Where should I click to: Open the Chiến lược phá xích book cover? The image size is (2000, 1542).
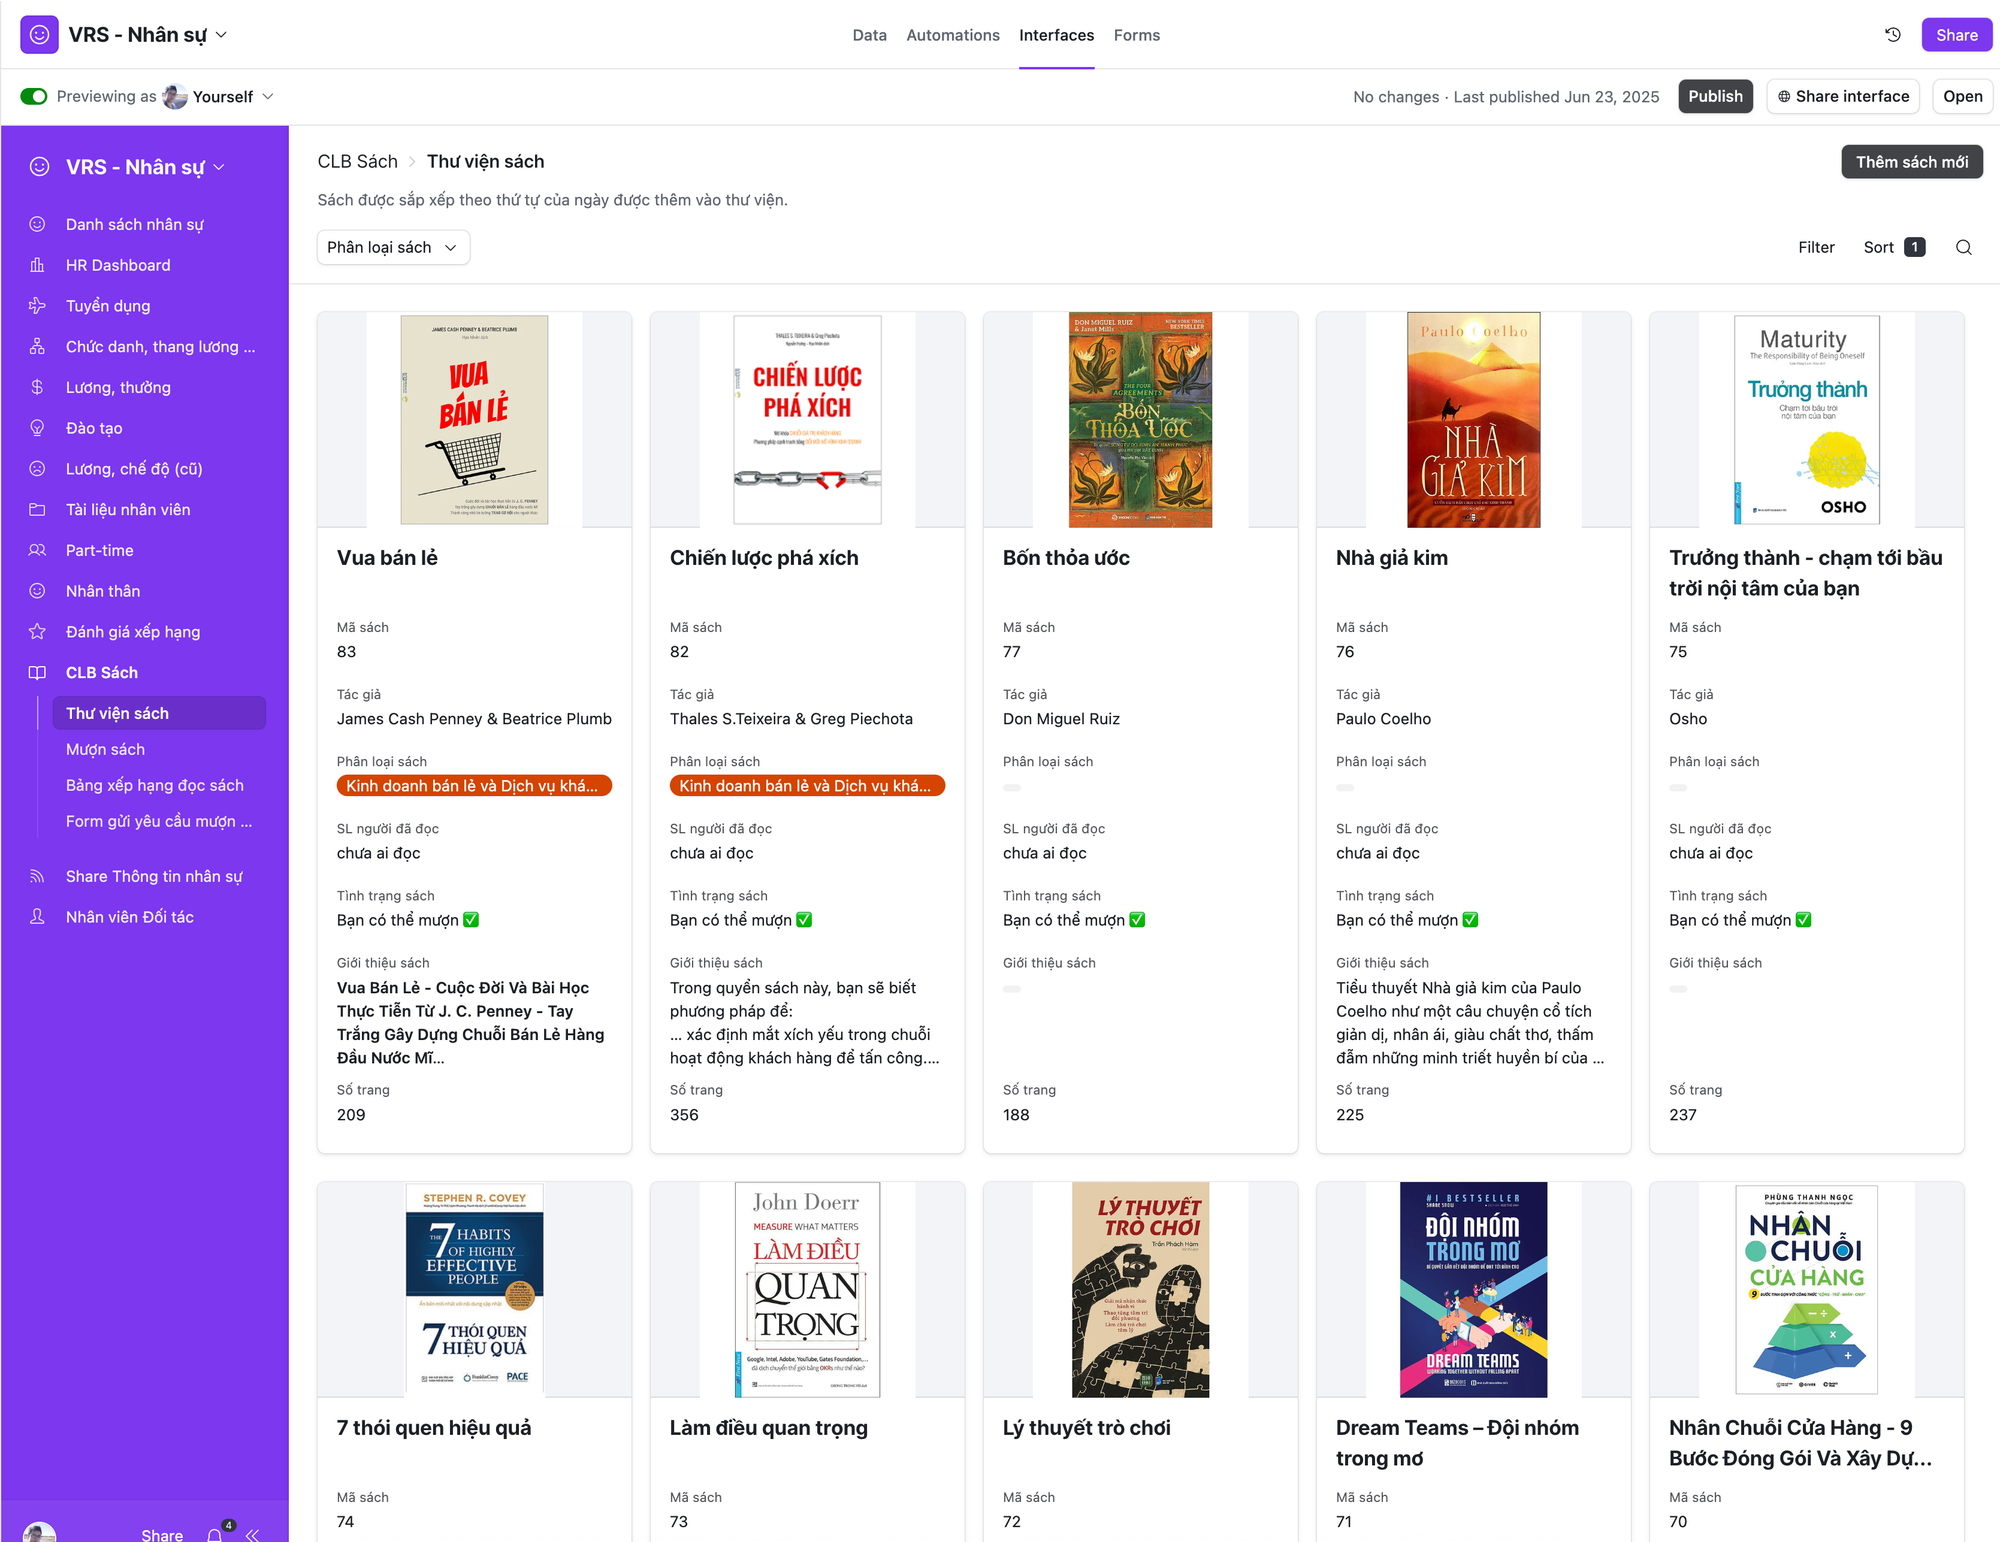[x=807, y=420]
